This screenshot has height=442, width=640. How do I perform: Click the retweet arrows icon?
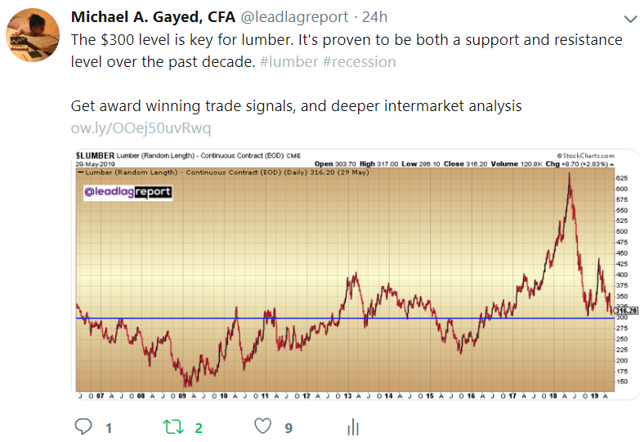coord(173,427)
